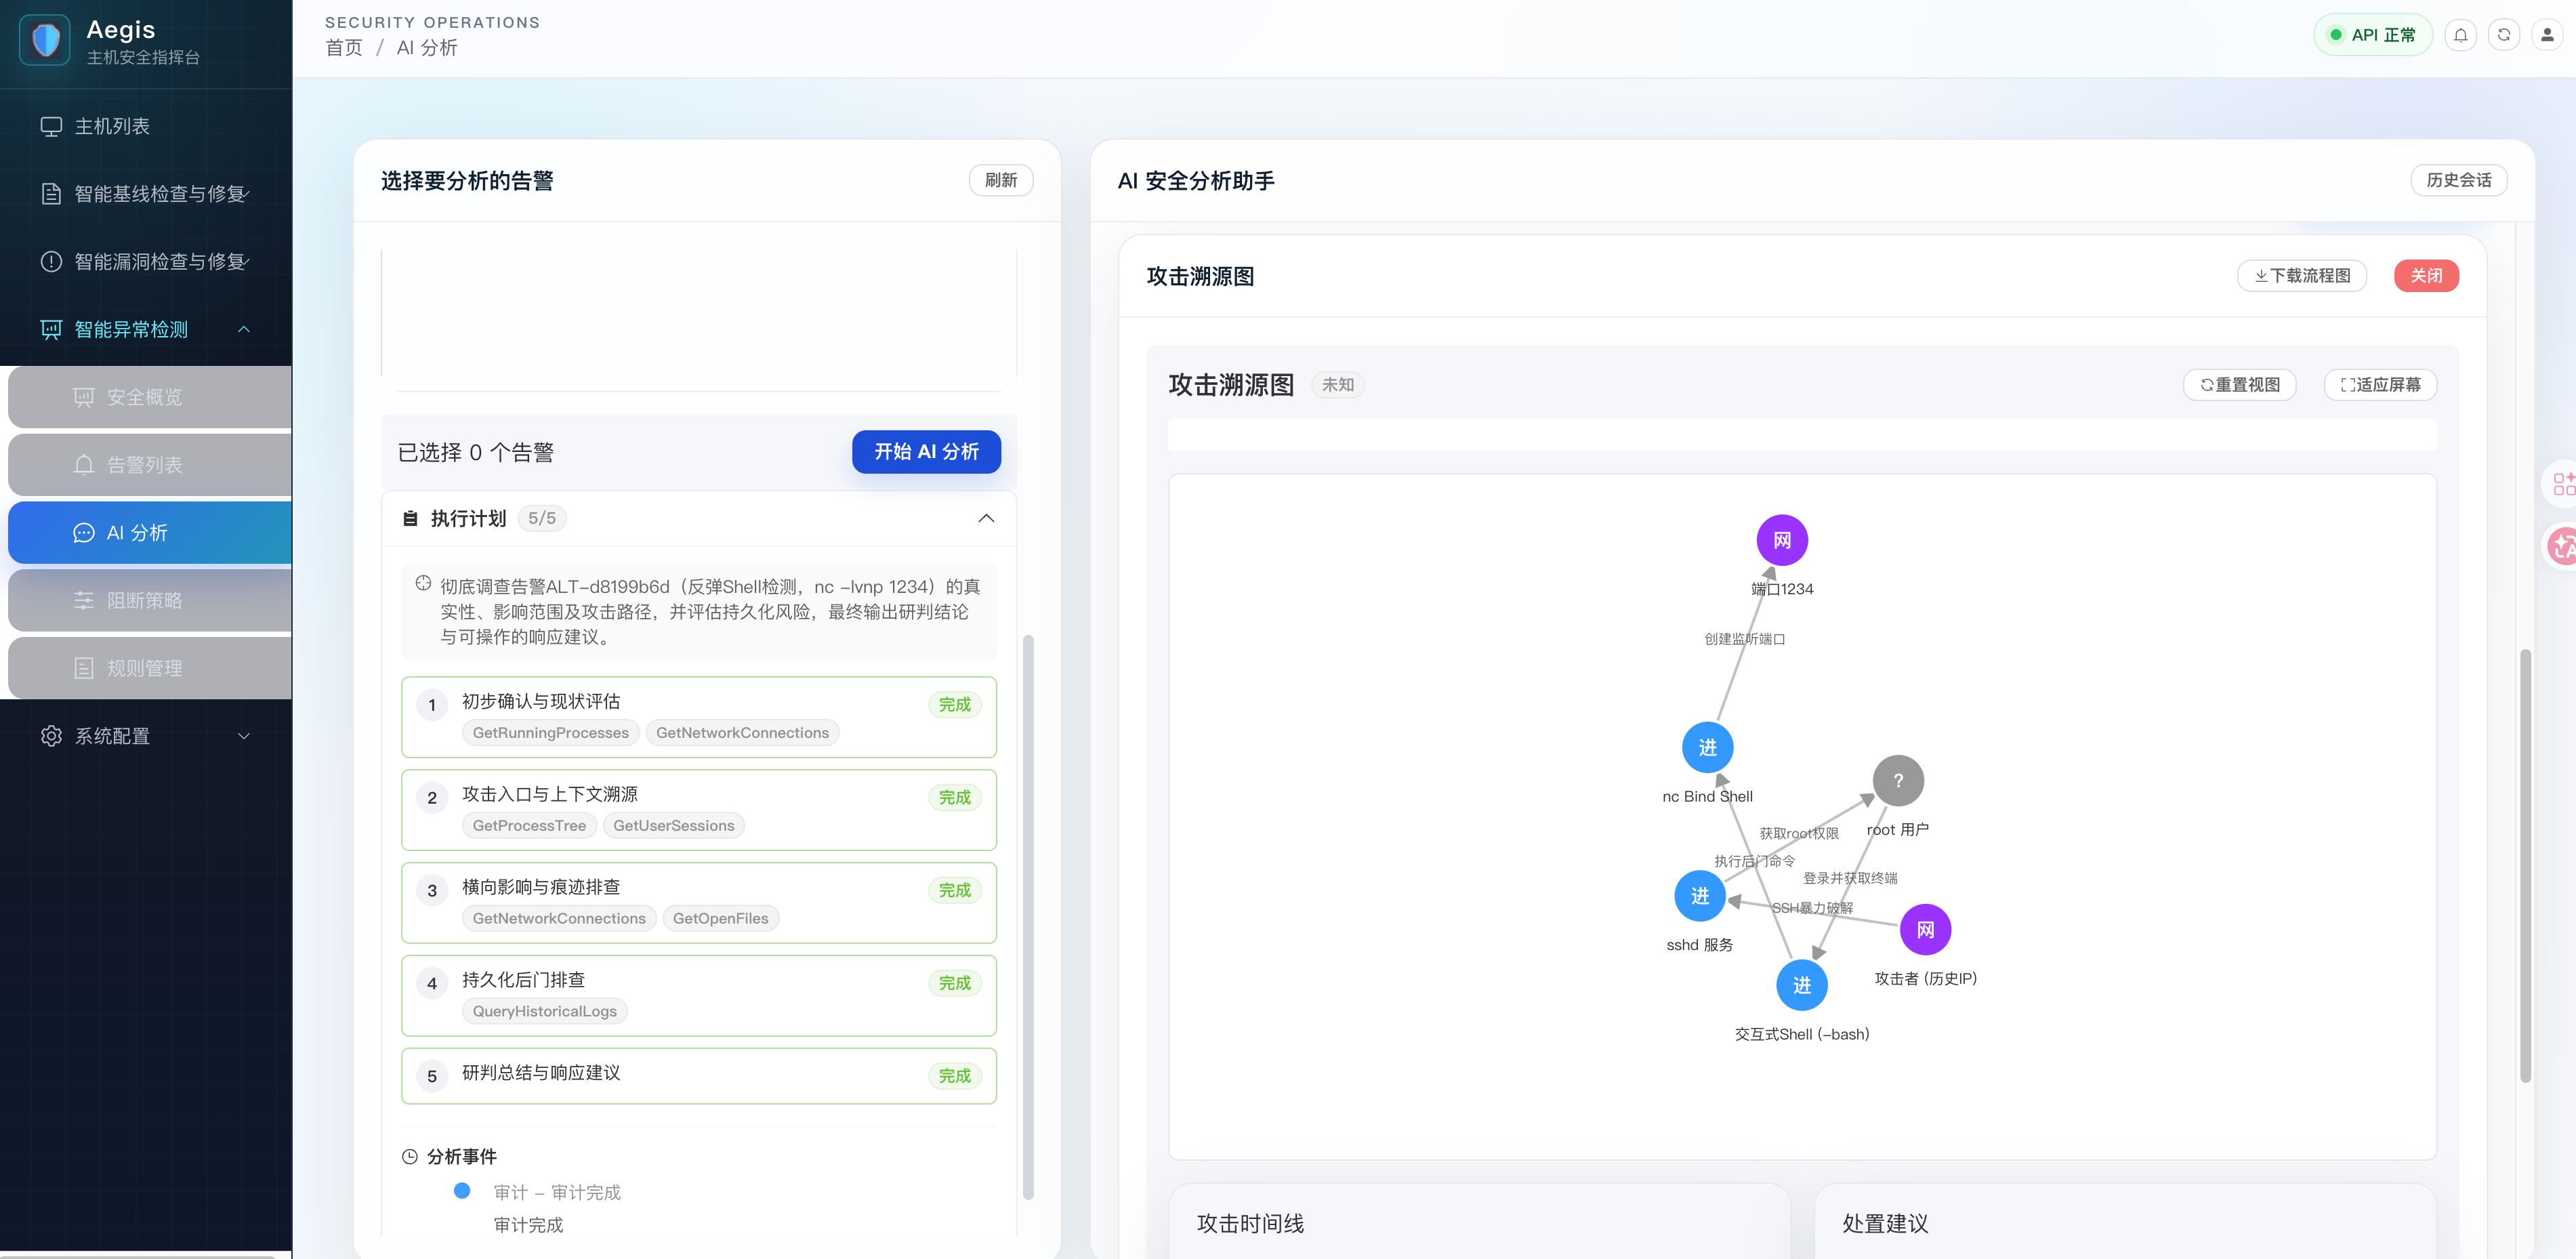
Task: Click the GetUserSessions tag
Action: 674,826
